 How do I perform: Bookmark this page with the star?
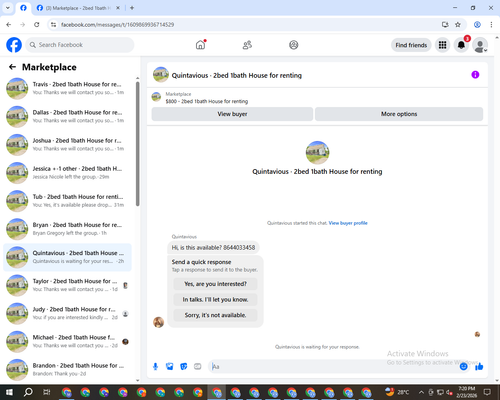(x=458, y=25)
